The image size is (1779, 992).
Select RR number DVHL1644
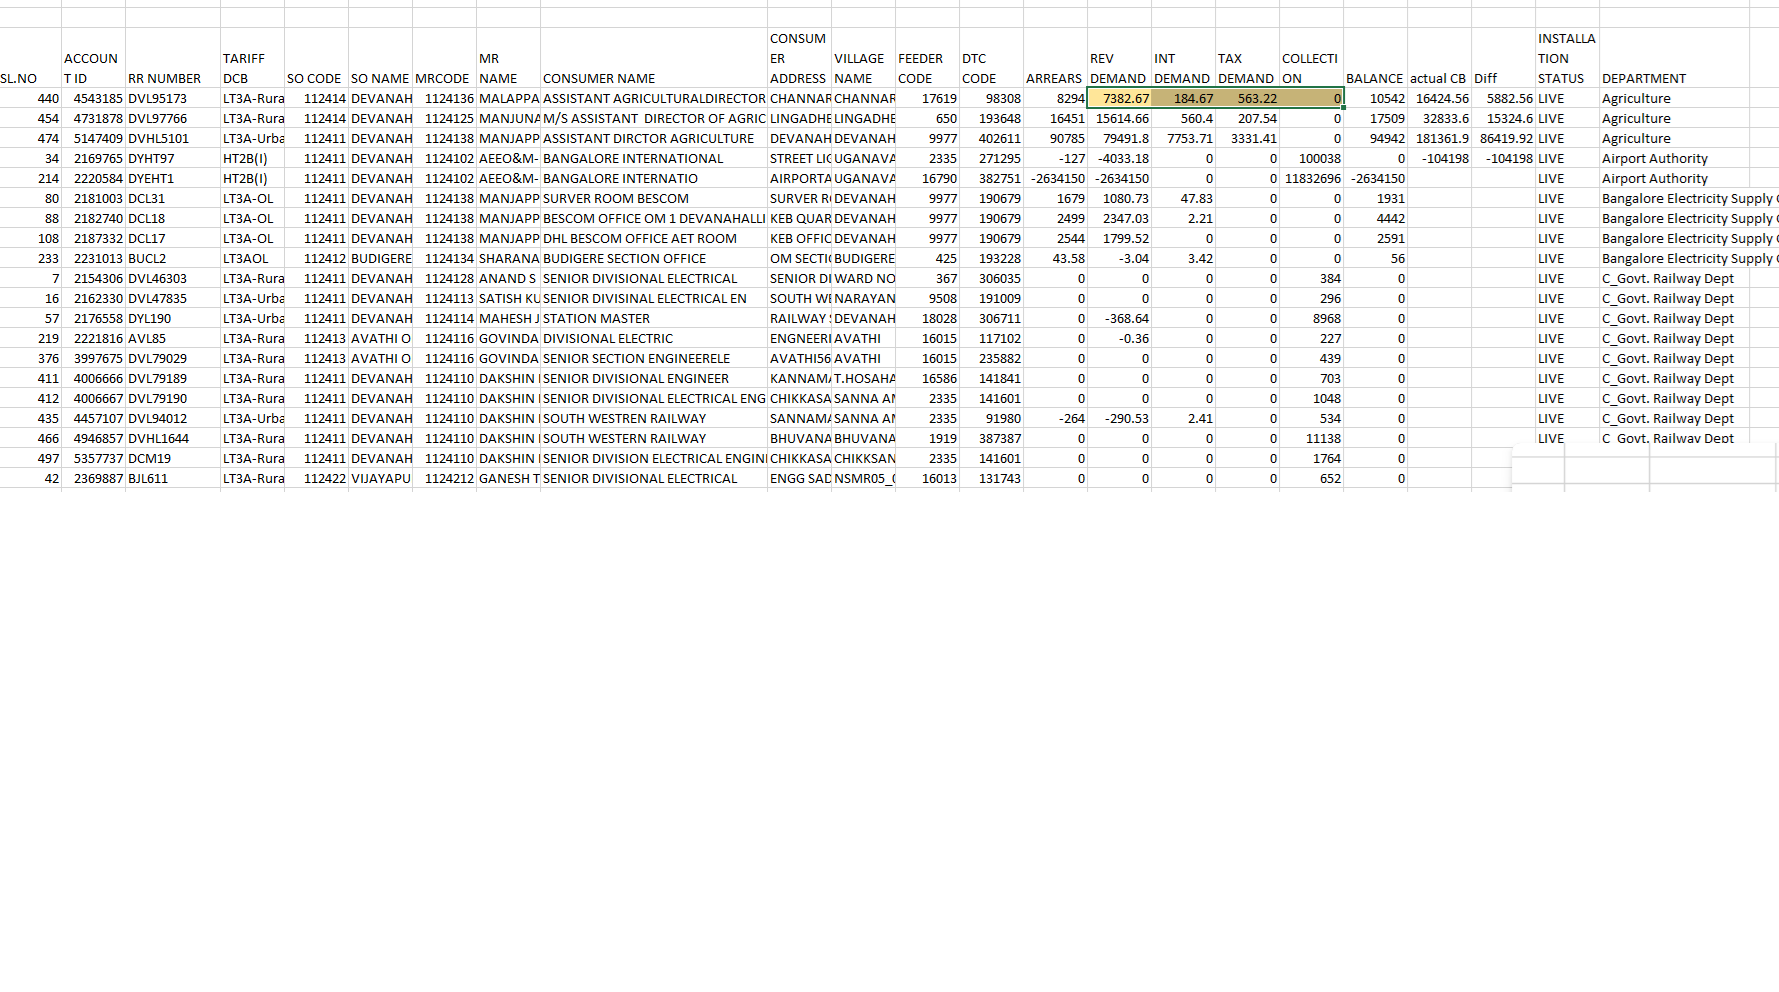(173, 438)
